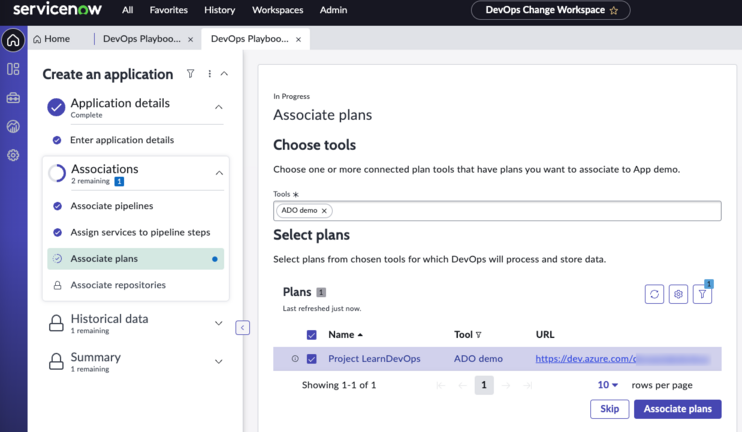Click filter icon beside Create an application
Image resolution: width=742 pixels, height=432 pixels.
(190, 74)
